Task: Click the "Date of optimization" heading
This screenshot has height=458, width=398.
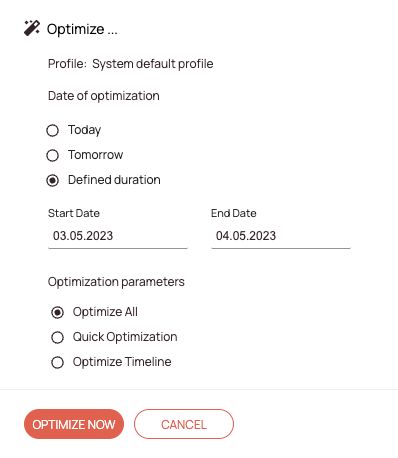Action: tap(104, 96)
